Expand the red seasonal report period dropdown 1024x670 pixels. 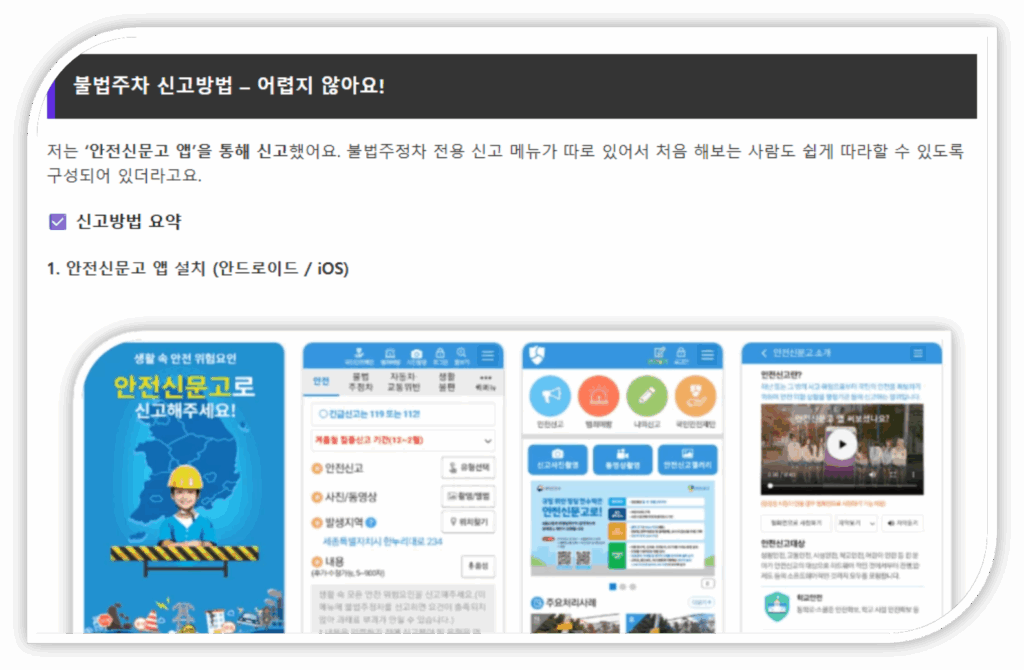point(402,440)
